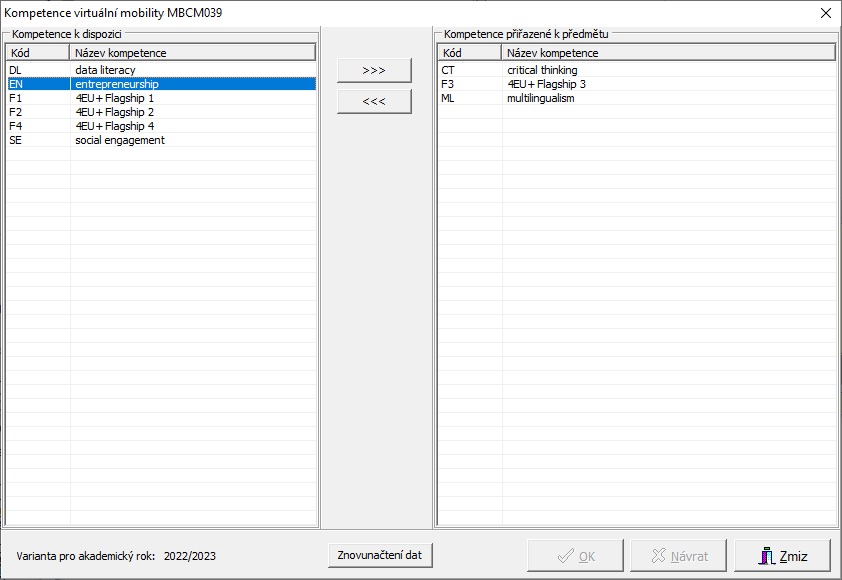Click the greyed-out Návrat X button

(x=679, y=556)
